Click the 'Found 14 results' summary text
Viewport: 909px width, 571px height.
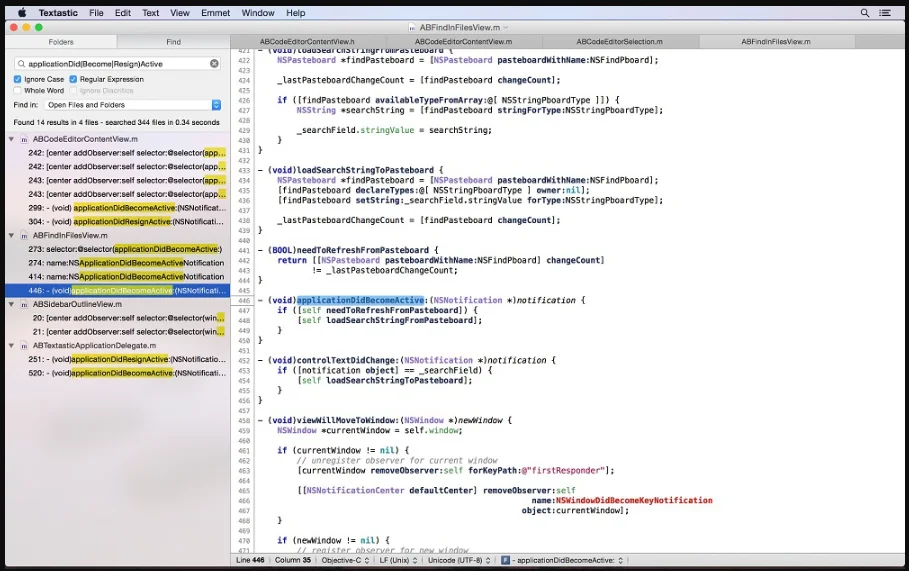pos(117,122)
